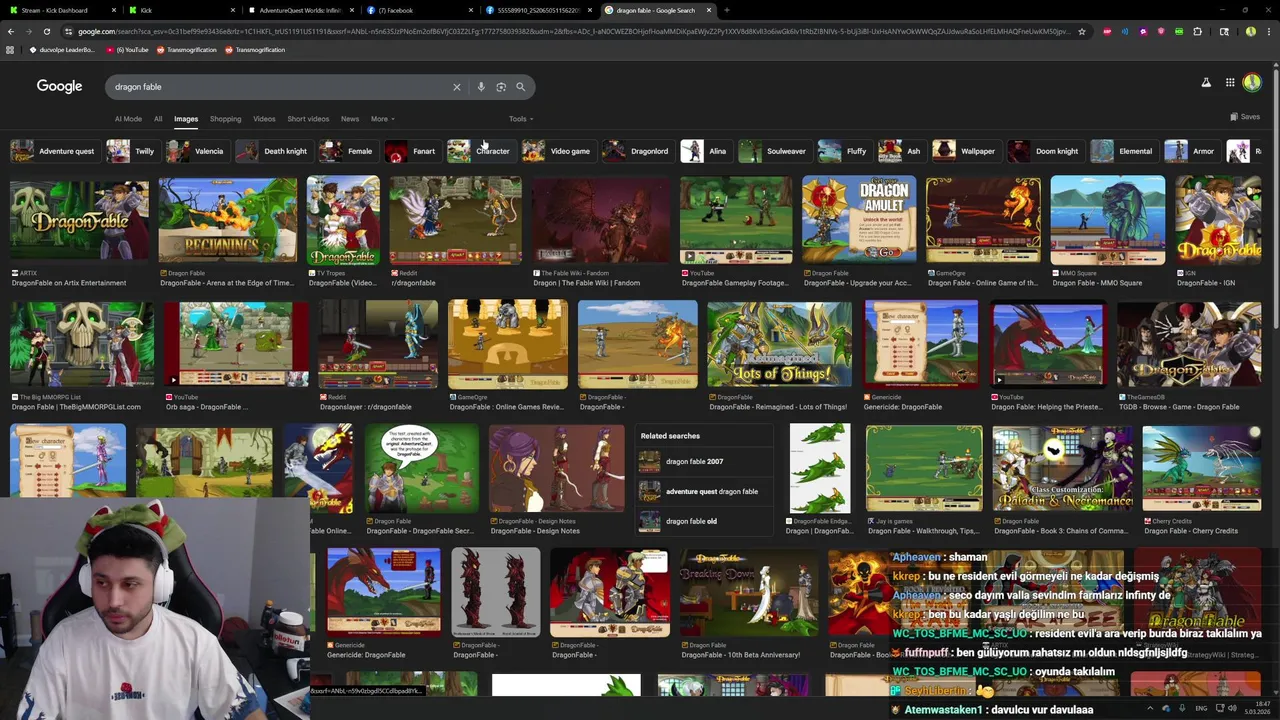Open related search 'dragon fable 2007'
The height and width of the screenshot is (720, 1280).
click(705, 462)
